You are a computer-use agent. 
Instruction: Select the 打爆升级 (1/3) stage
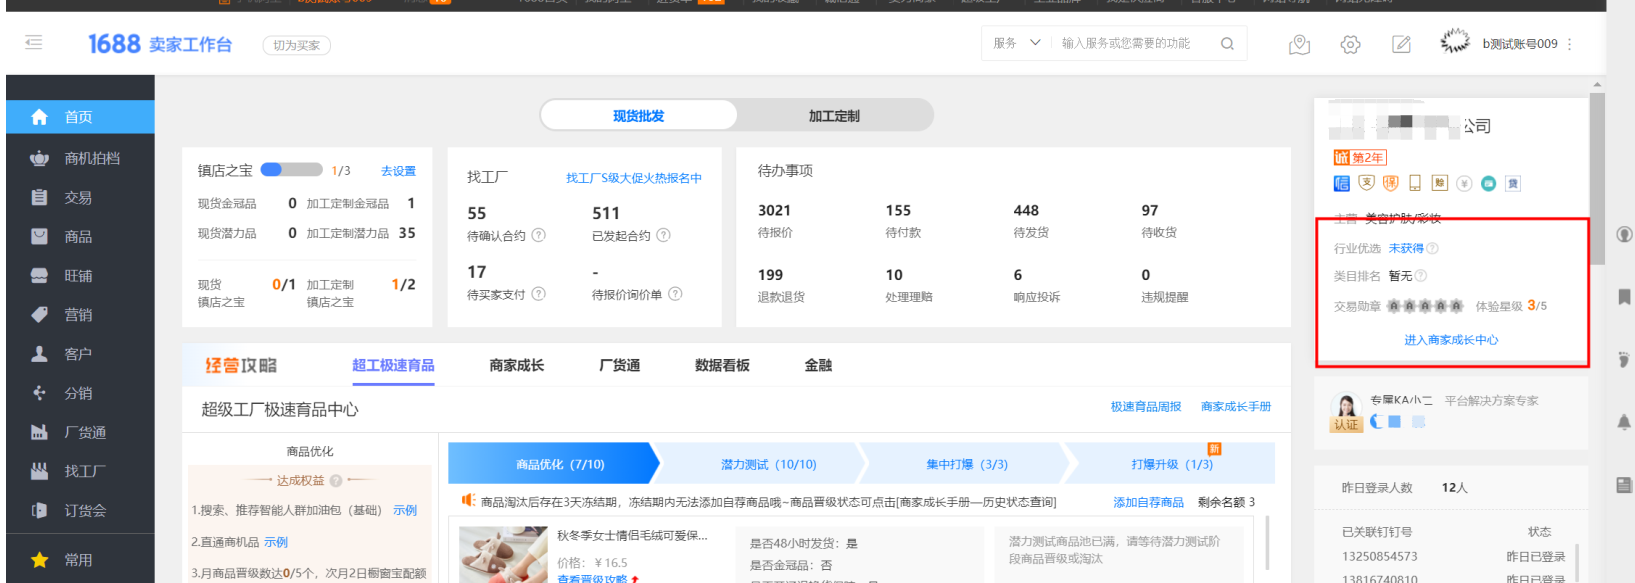[1172, 464]
